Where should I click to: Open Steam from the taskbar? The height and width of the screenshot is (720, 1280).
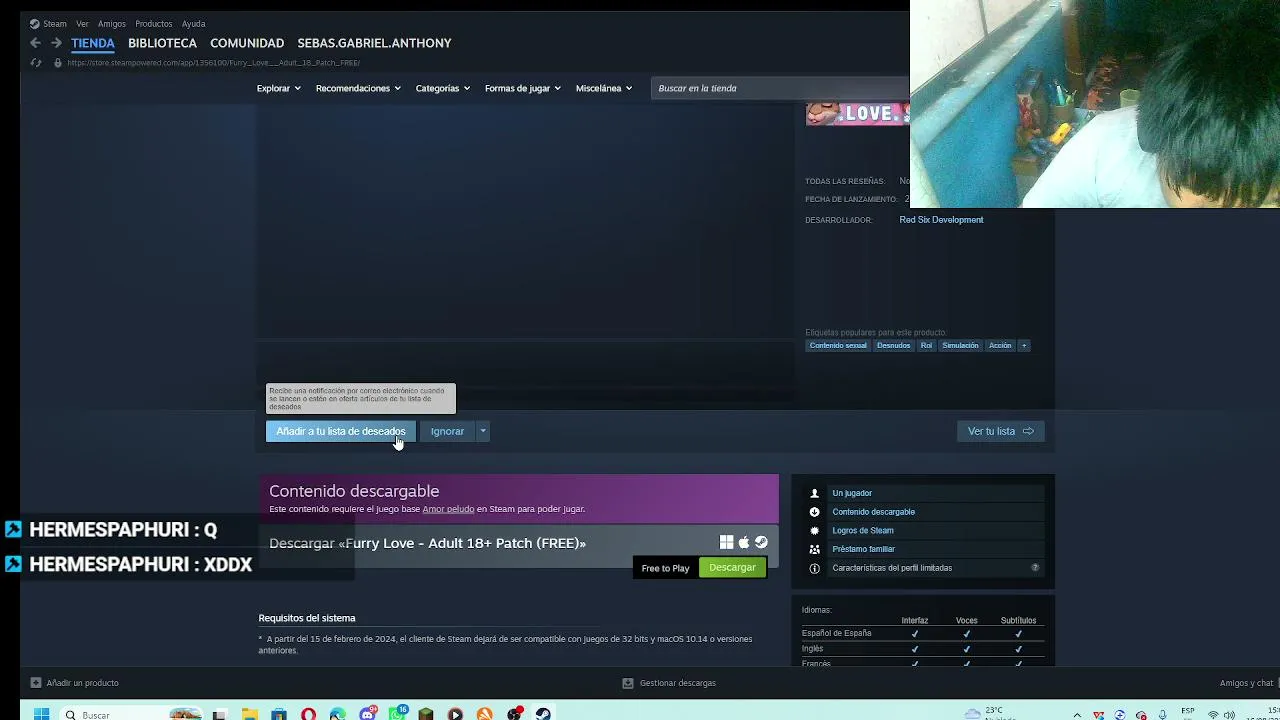pyautogui.click(x=543, y=714)
